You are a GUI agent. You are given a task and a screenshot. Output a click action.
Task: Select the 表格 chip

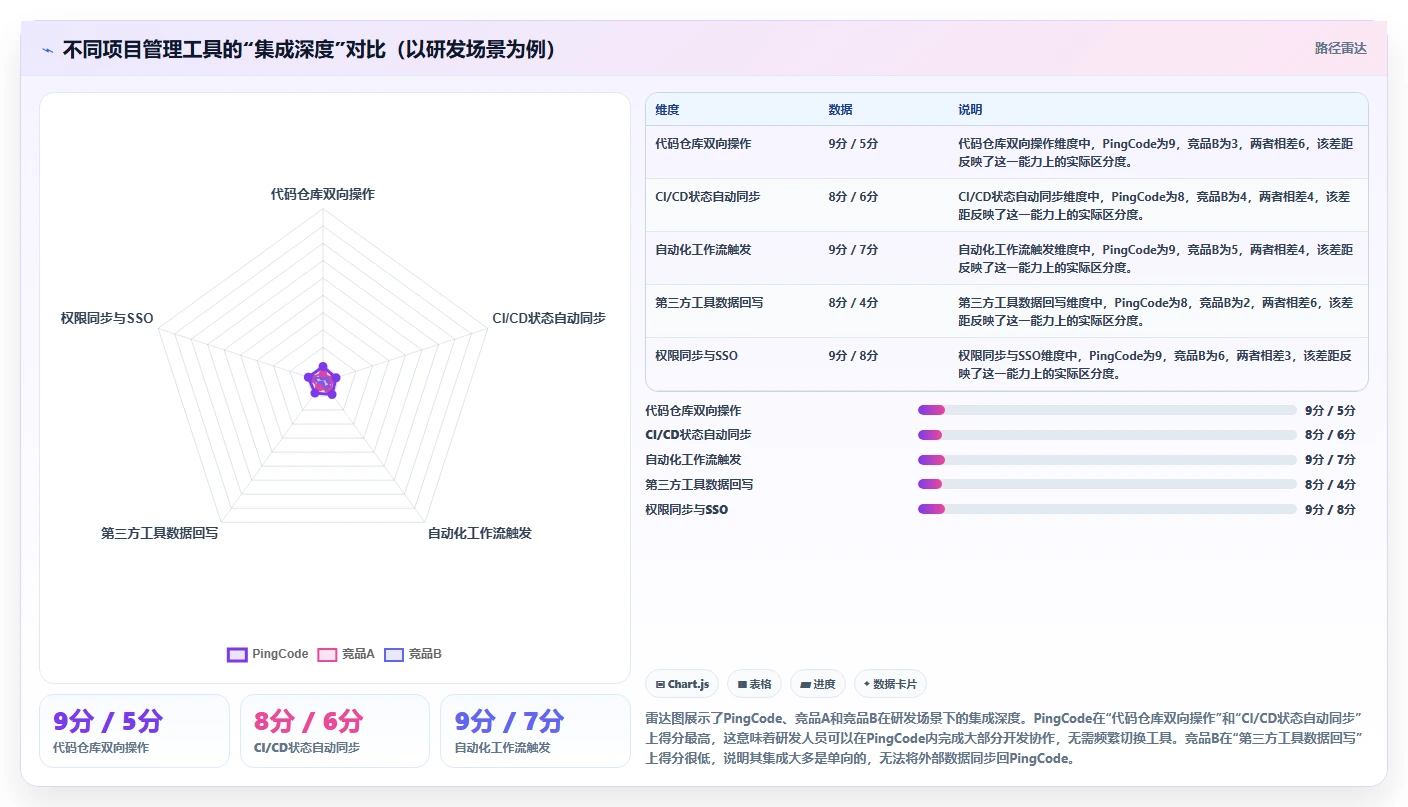[754, 684]
